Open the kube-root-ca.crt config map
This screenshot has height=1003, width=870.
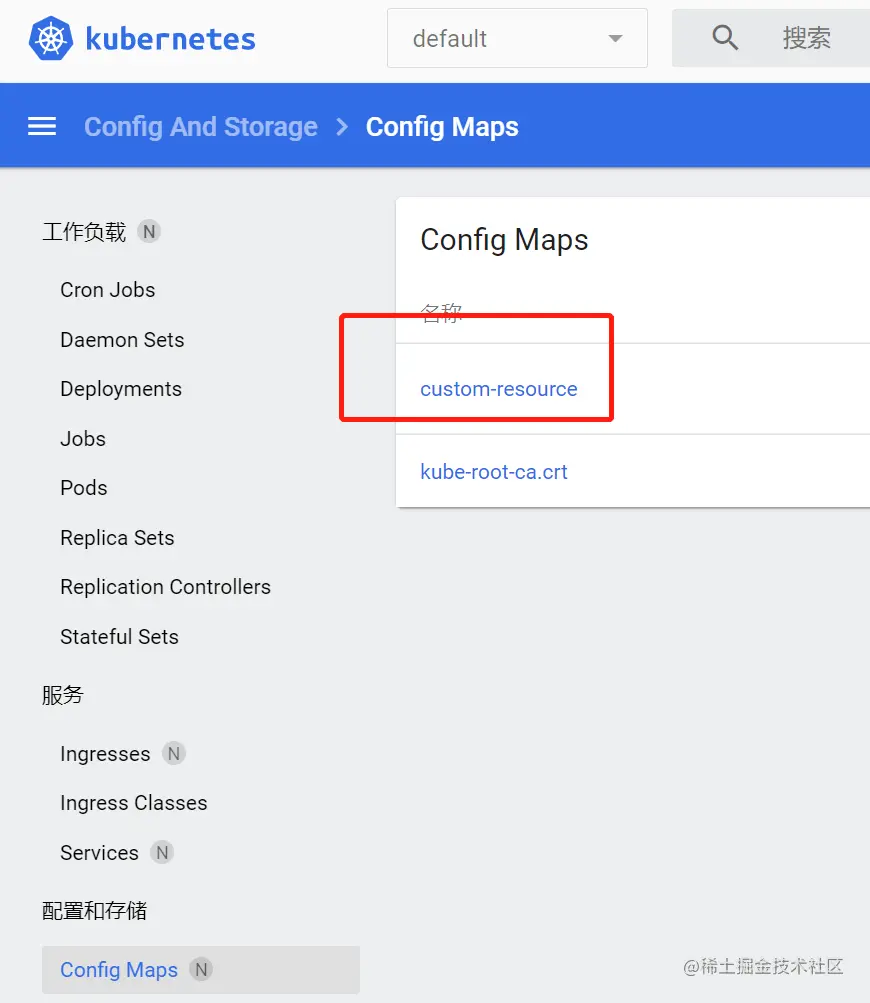(494, 472)
